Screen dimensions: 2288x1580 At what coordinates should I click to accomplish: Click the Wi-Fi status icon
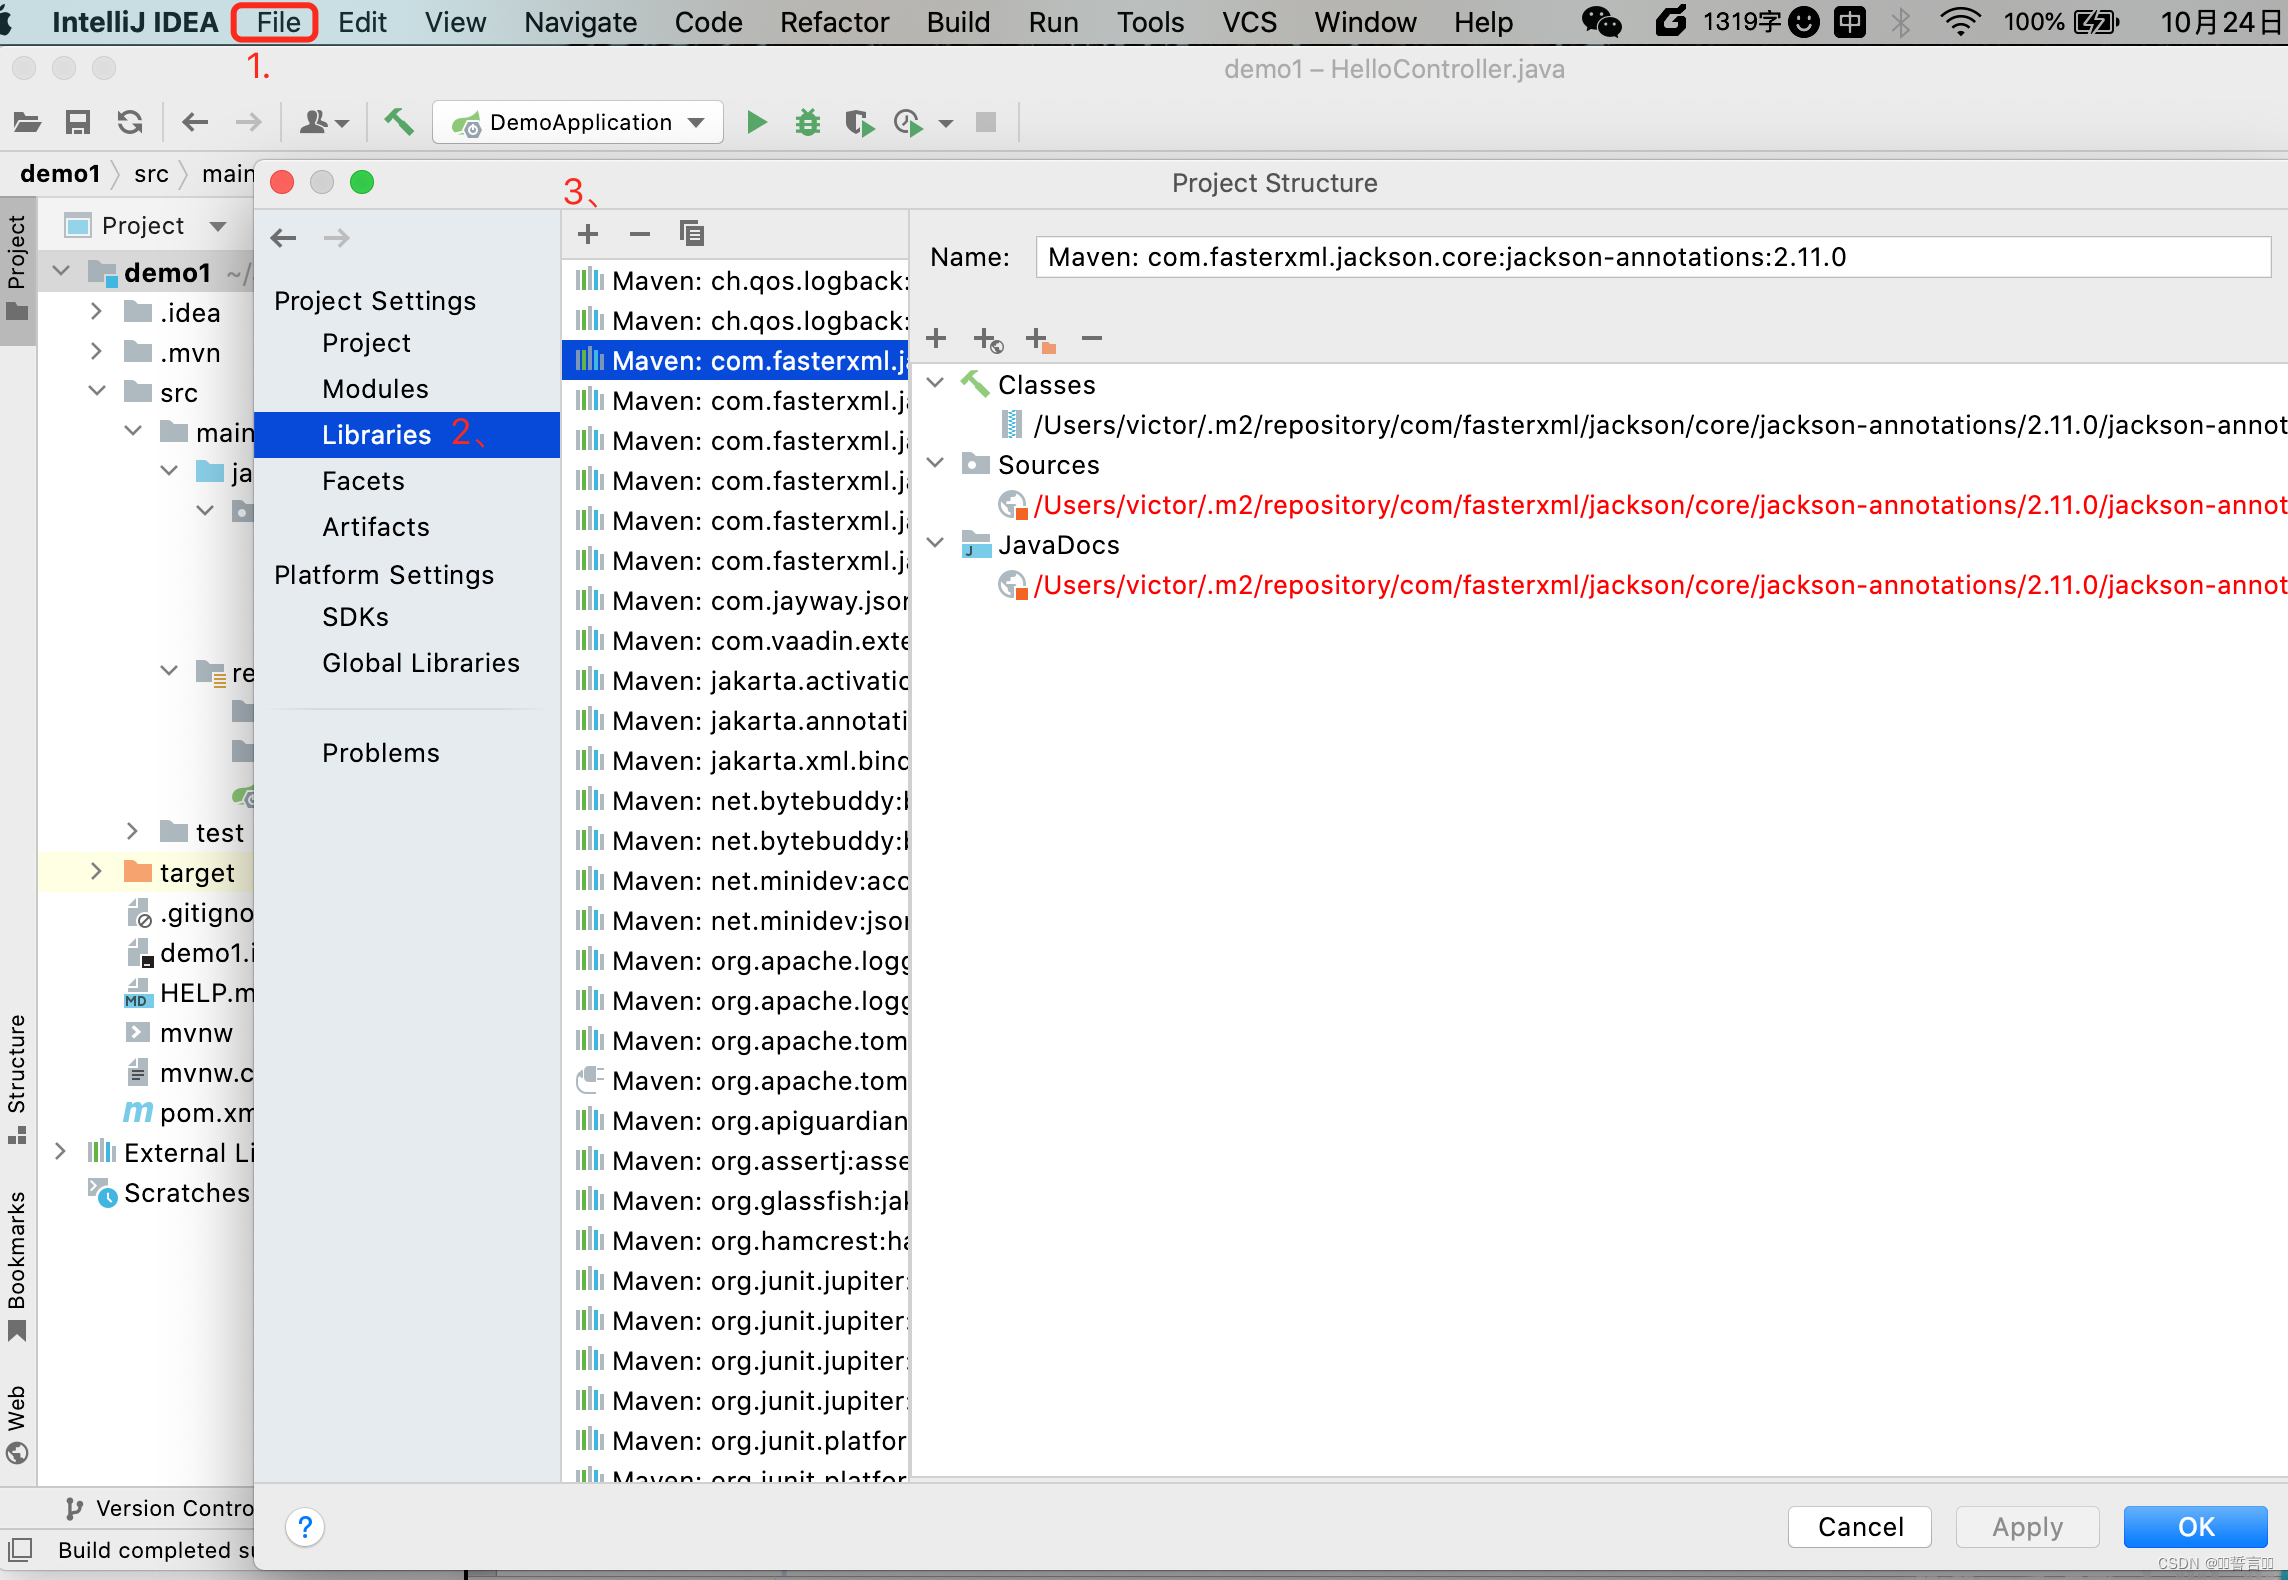(1960, 22)
